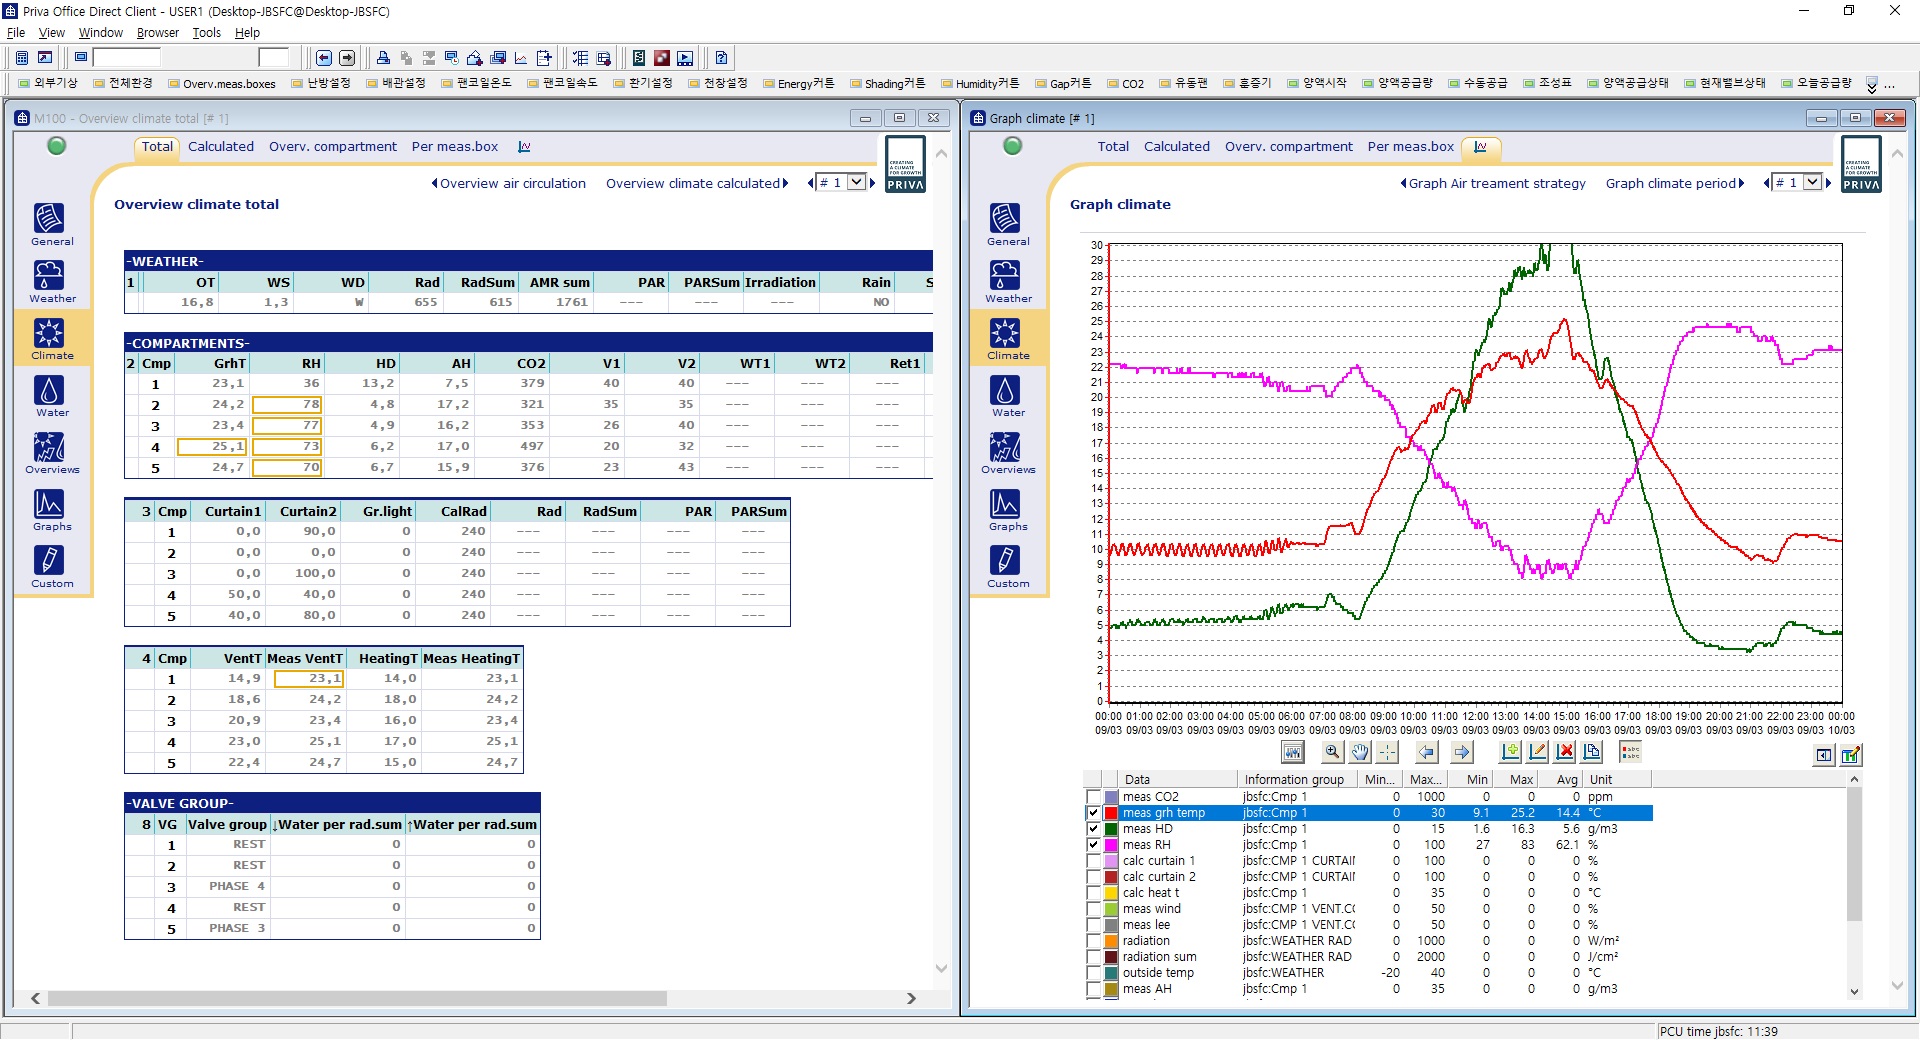Click the meas grh temp red swatch
The height and width of the screenshot is (1040, 1920).
tap(1111, 813)
